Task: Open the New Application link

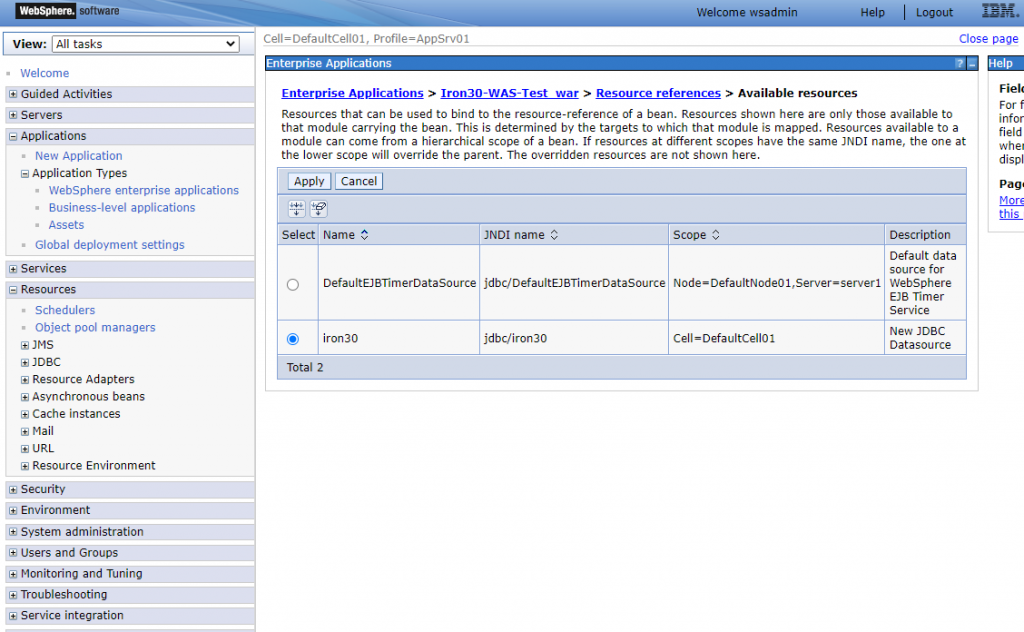Action: 78,156
